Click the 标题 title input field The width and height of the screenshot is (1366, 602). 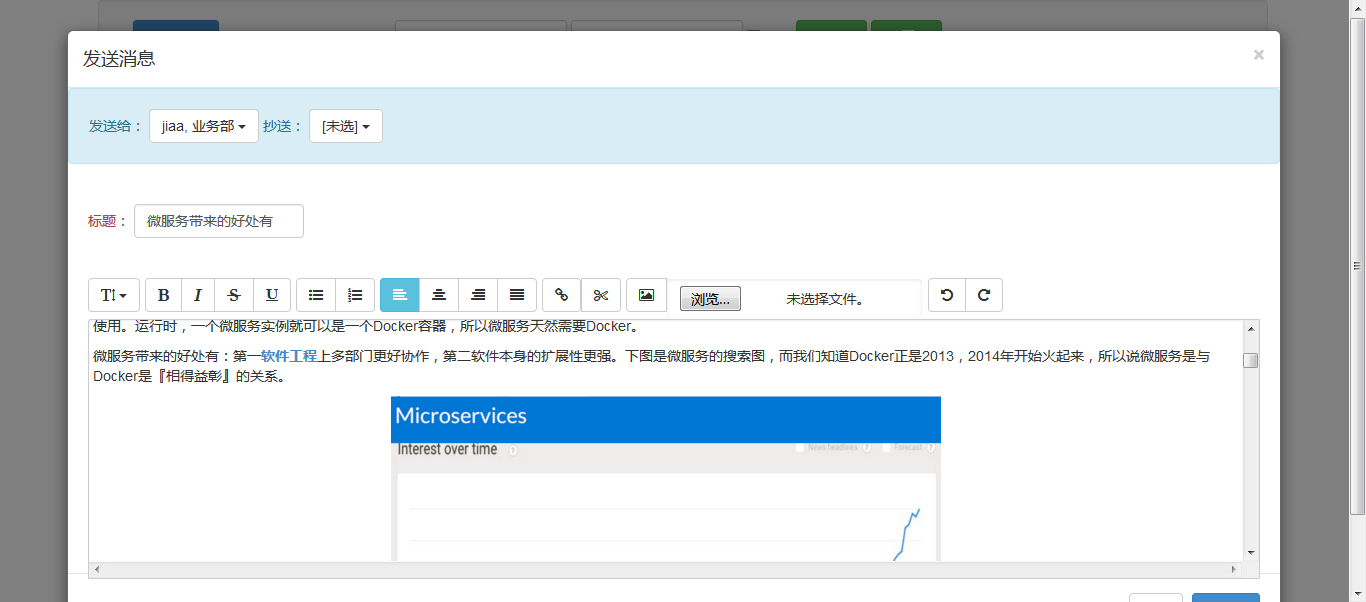tap(219, 221)
